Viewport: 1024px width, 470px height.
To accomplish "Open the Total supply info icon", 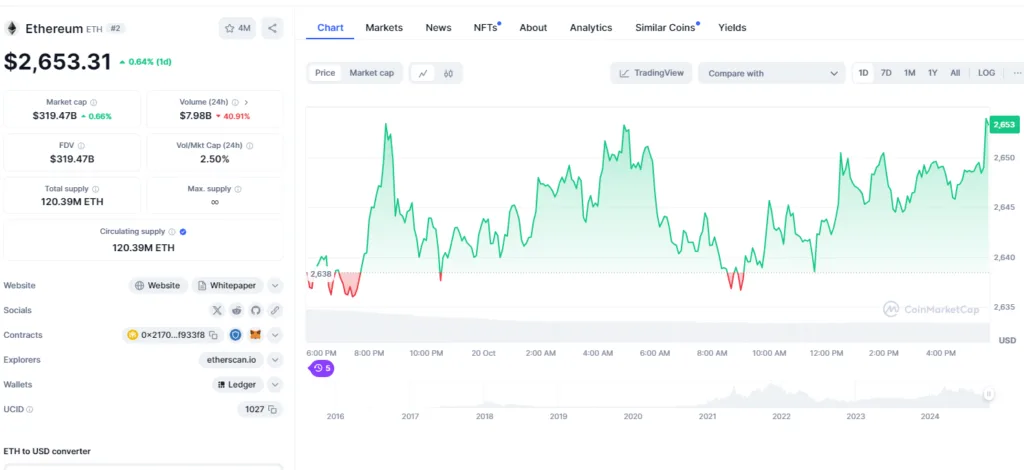I will coord(95,189).
